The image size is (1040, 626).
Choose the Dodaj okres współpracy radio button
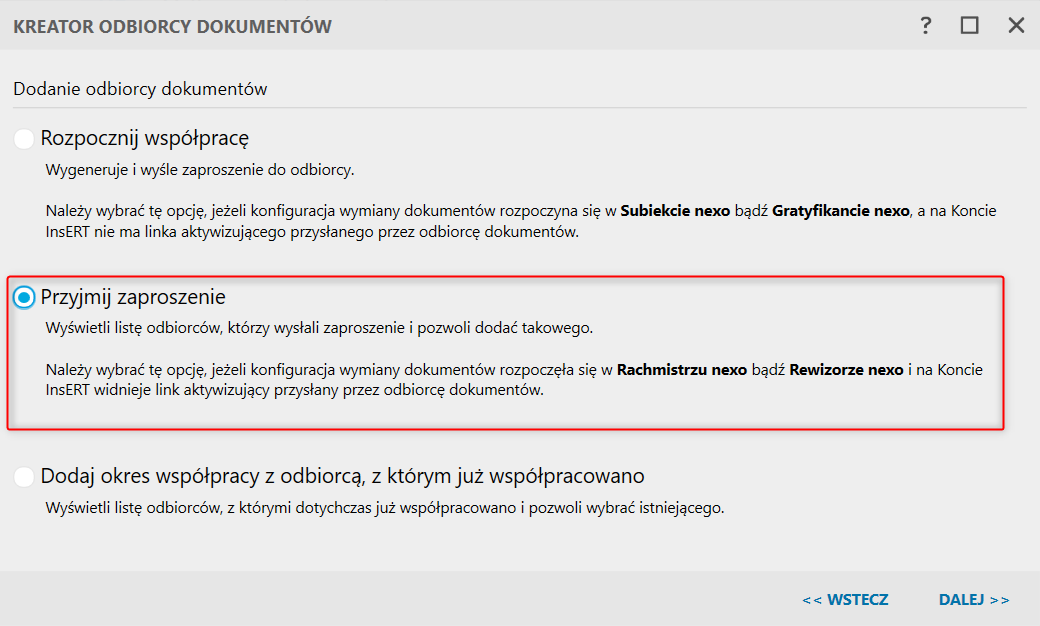point(24,476)
